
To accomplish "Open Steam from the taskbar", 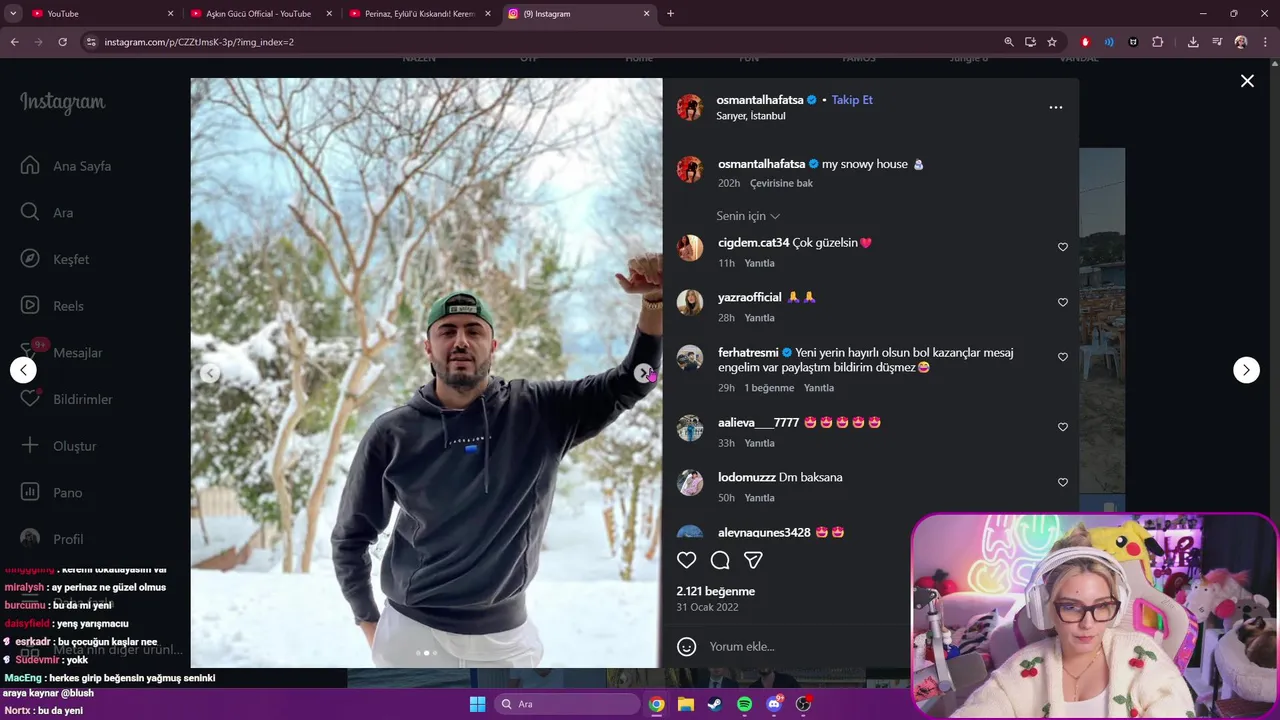I will tap(714, 704).
